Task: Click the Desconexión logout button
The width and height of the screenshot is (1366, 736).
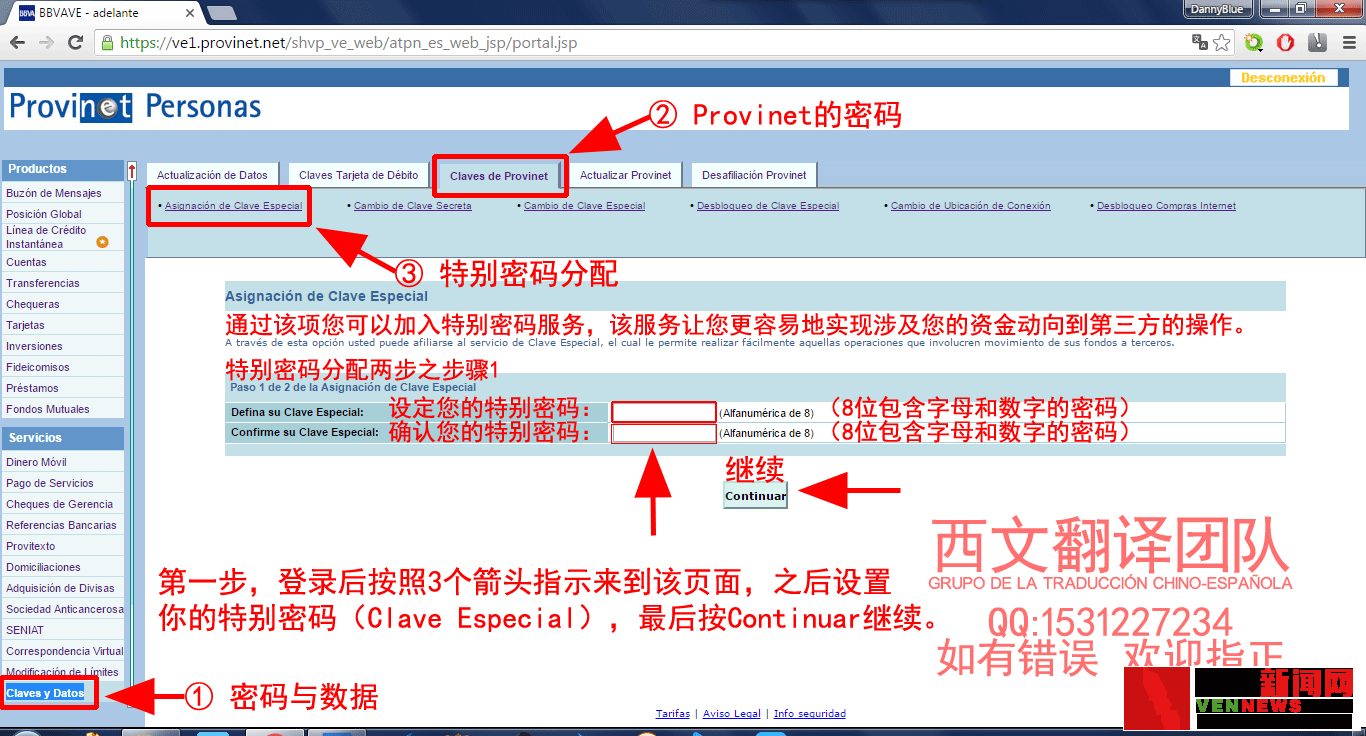Action: coord(1283,78)
